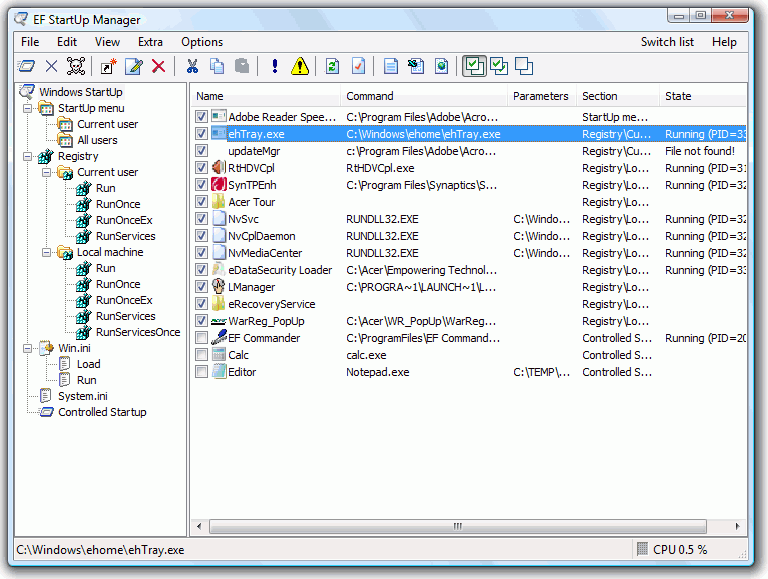Click the green refresh document icon

(x=333, y=66)
